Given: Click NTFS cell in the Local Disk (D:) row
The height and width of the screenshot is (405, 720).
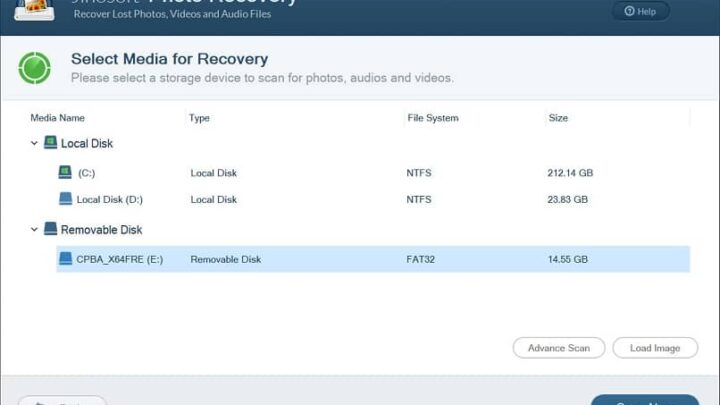Looking at the screenshot, I should (x=419, y=199).
